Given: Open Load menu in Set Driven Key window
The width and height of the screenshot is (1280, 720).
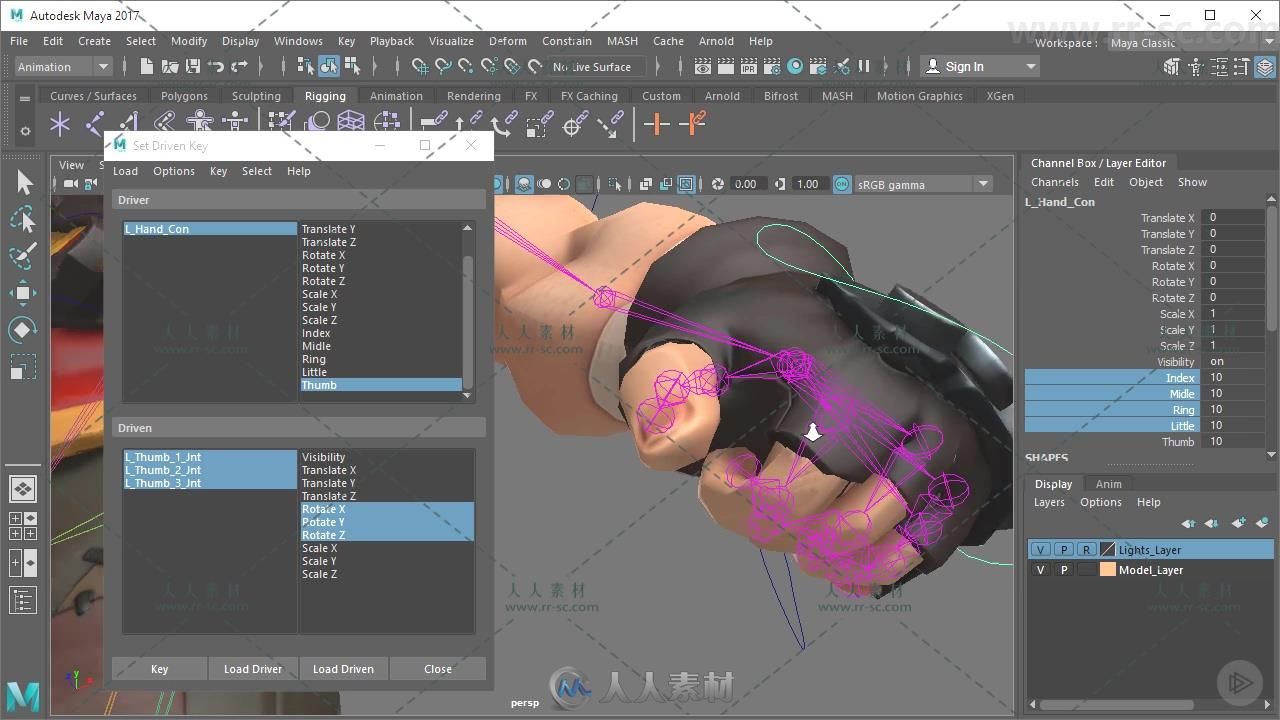Looking at the screenshot, I should (126, 171).
